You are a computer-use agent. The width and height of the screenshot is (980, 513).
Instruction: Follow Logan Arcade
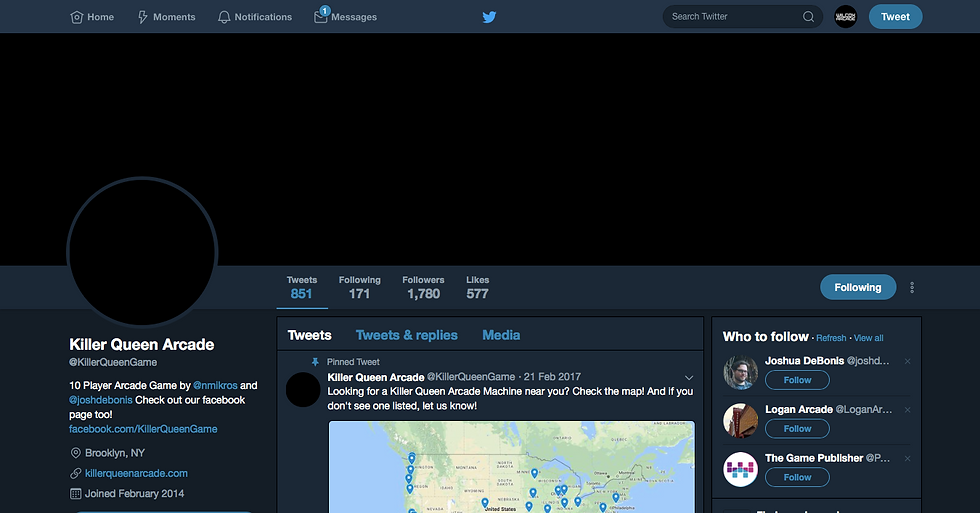(798, 429)
